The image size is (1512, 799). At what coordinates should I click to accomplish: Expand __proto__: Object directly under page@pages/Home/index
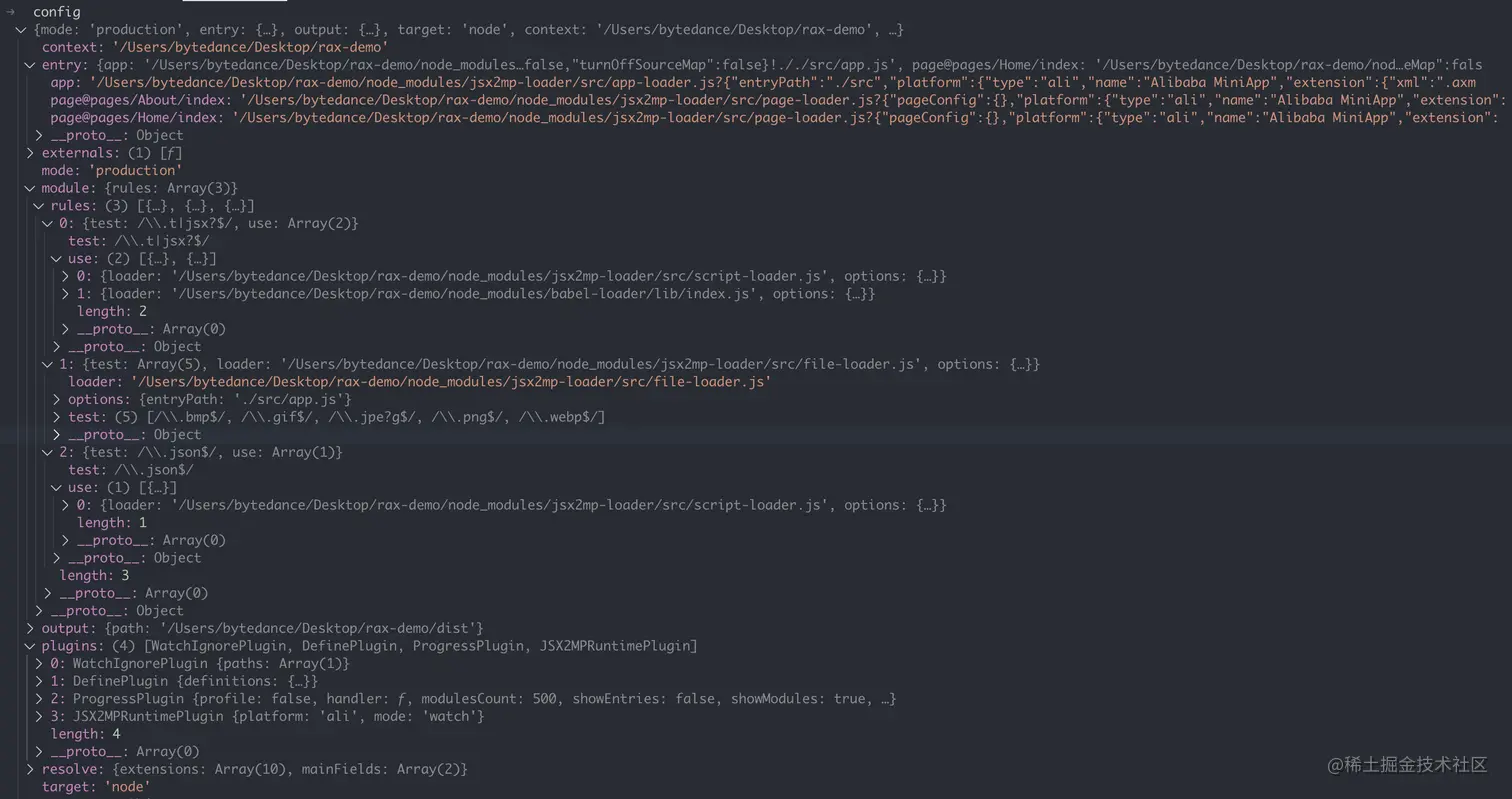pyautogui.click(x=39, y=135)
